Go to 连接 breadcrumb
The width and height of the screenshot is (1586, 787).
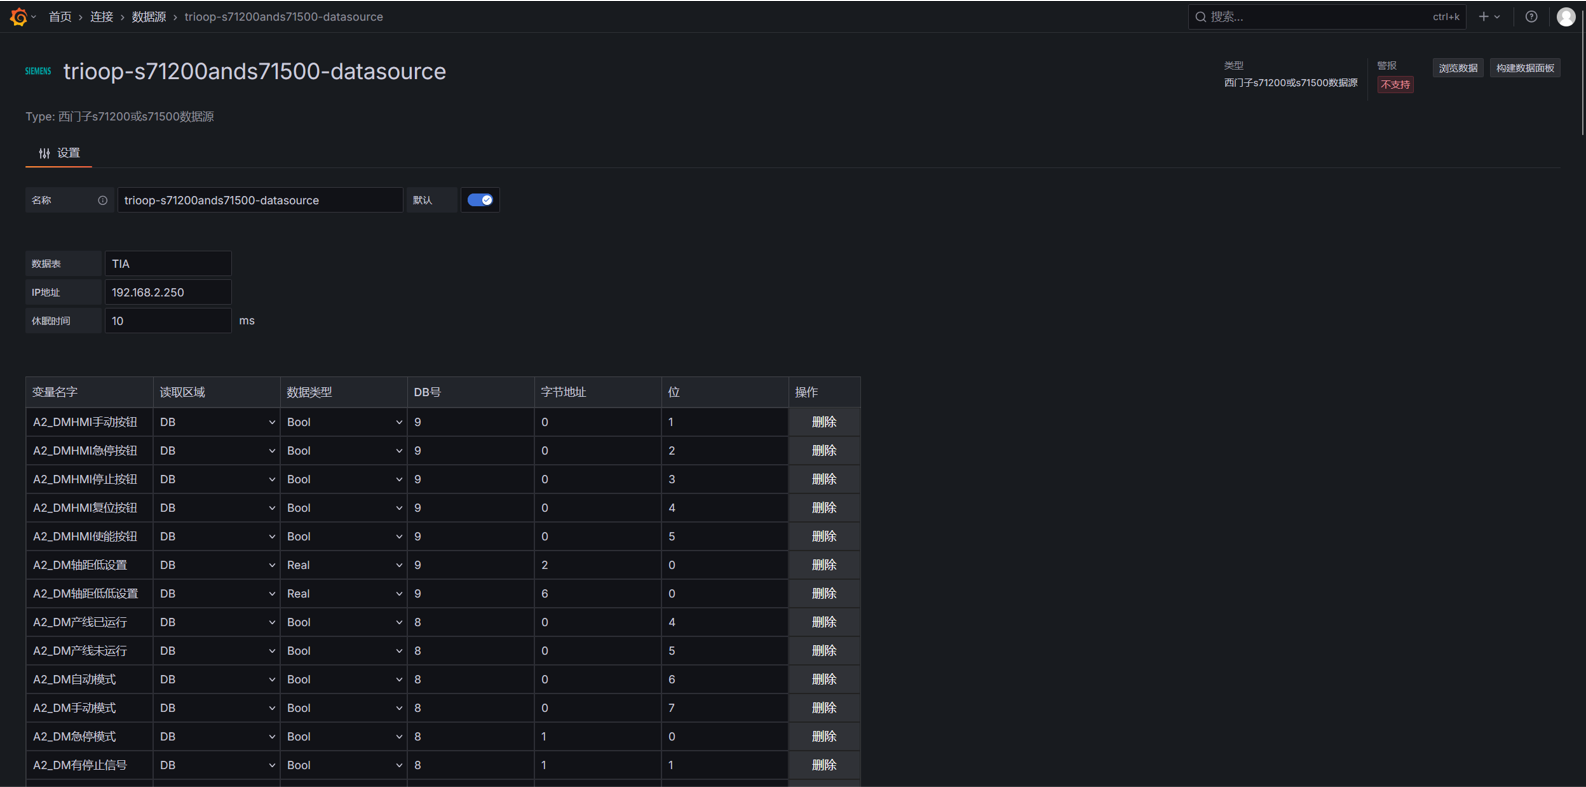(101, 17)
